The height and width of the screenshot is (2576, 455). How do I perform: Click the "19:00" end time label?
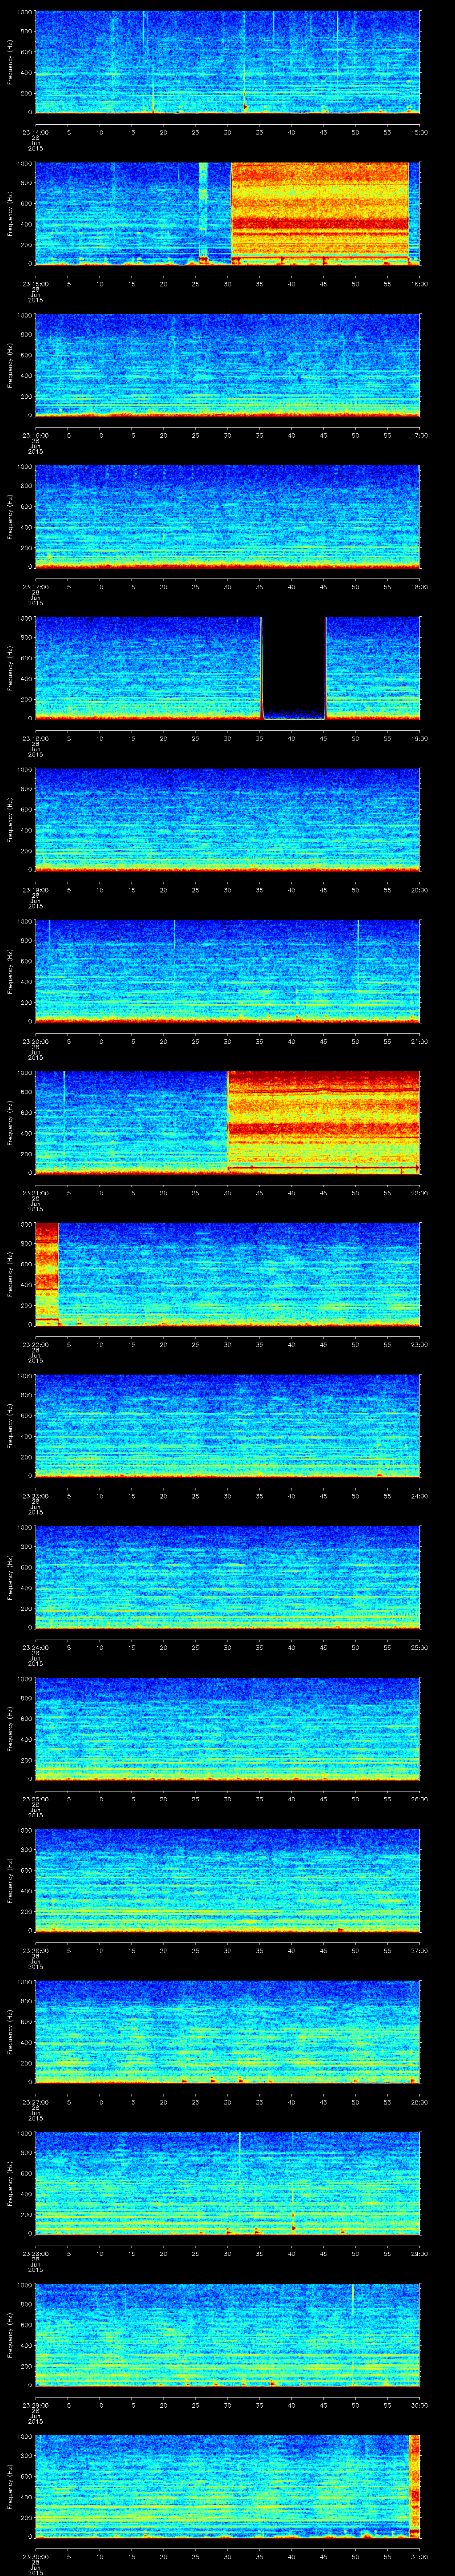419,738
